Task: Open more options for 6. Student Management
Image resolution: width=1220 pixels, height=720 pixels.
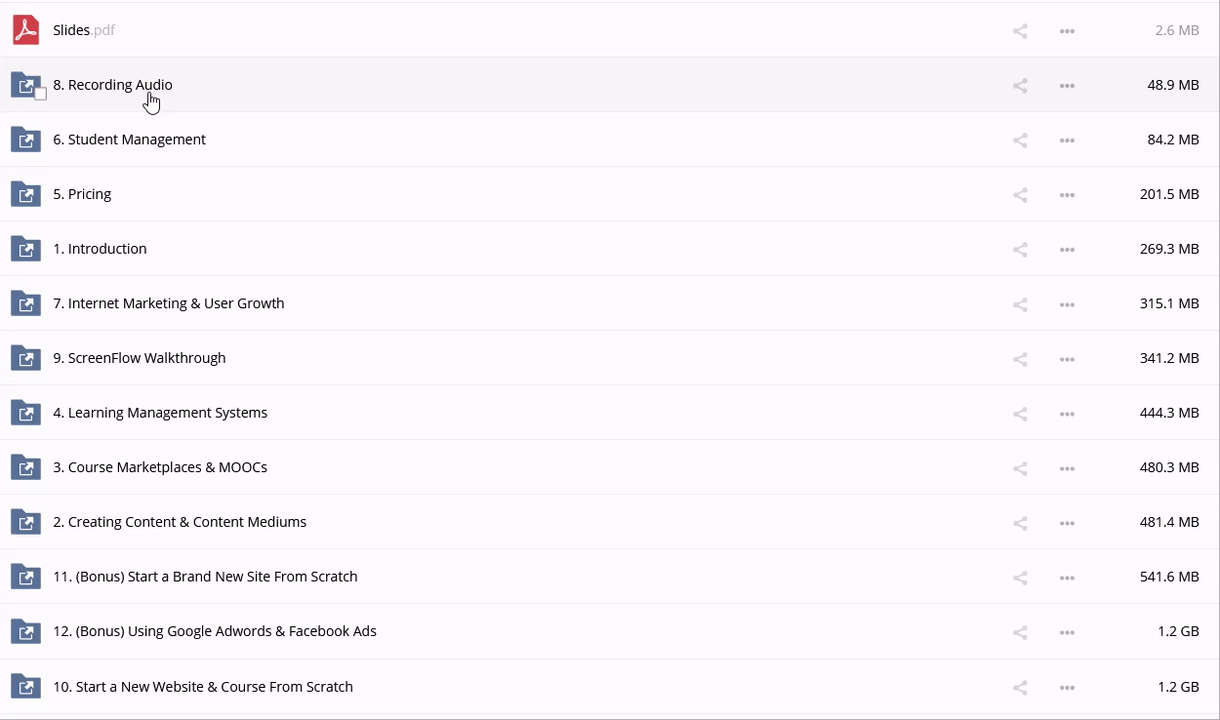Action: (x=1067, y=141)
